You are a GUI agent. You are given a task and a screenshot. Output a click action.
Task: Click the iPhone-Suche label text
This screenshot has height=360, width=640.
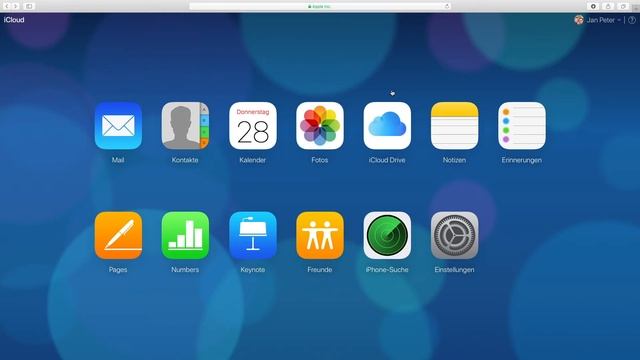click(387, 270)
